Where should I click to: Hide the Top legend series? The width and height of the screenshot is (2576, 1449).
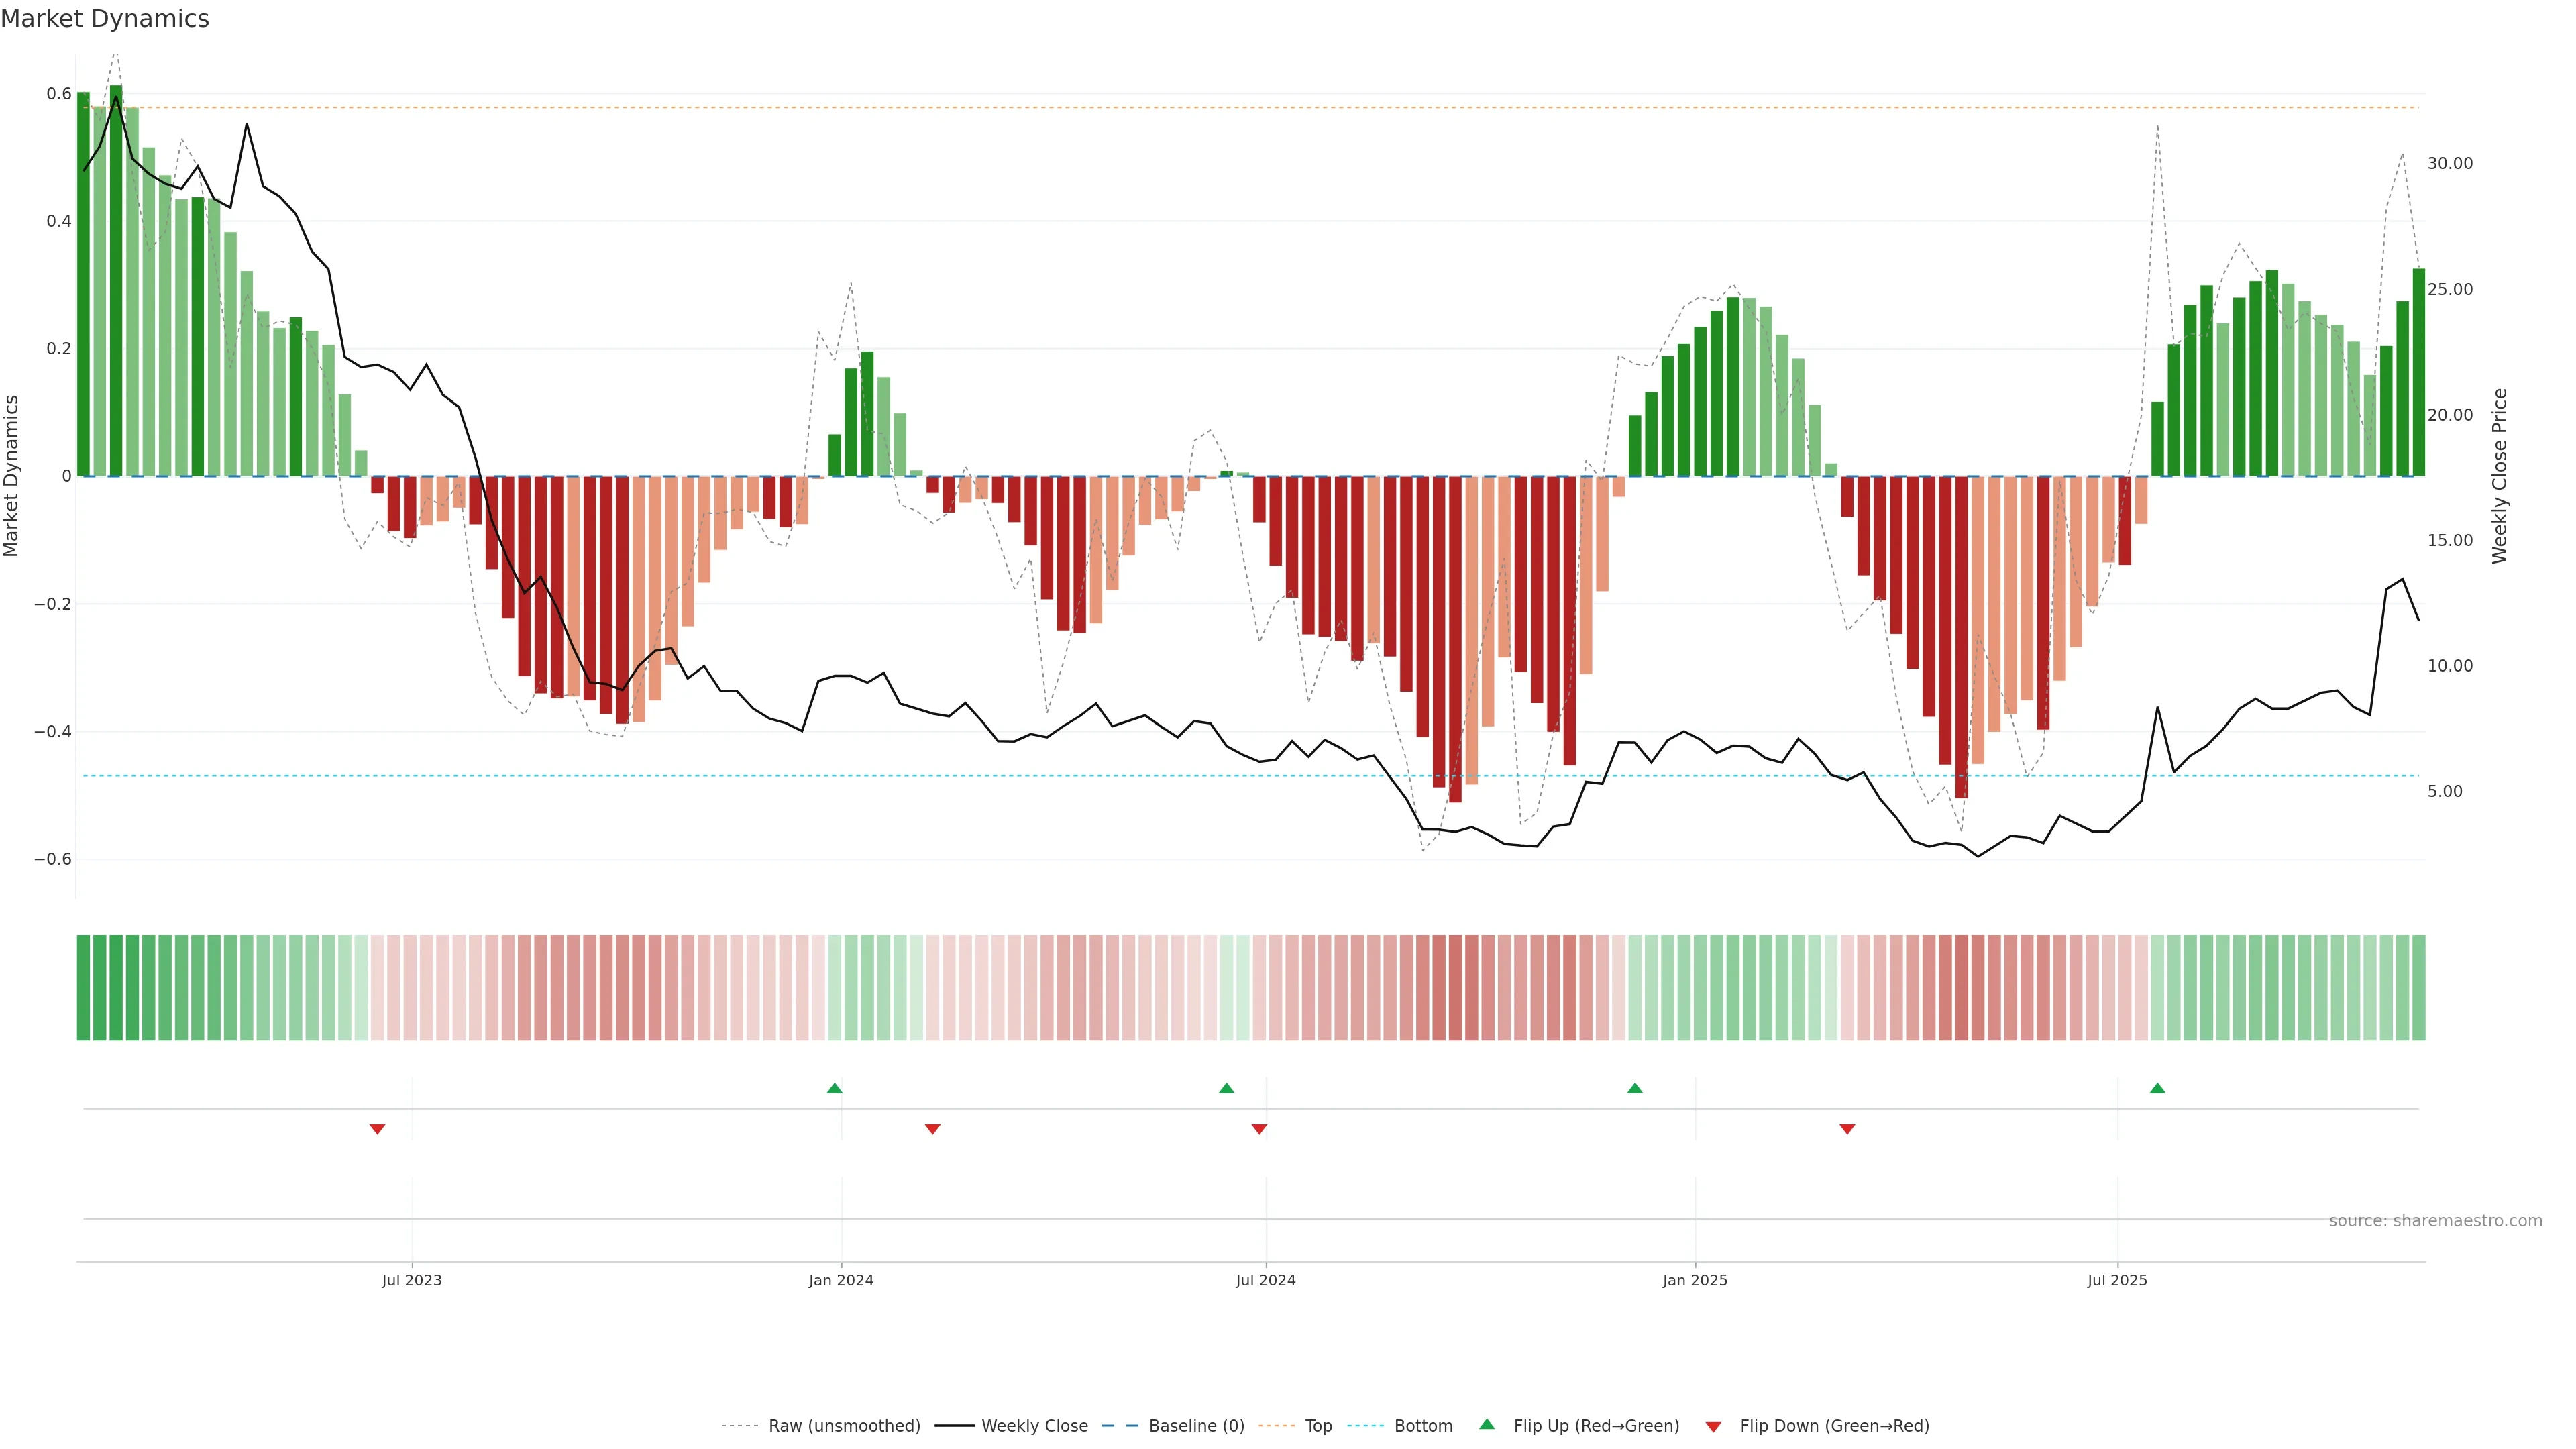pos(1318,1426)
